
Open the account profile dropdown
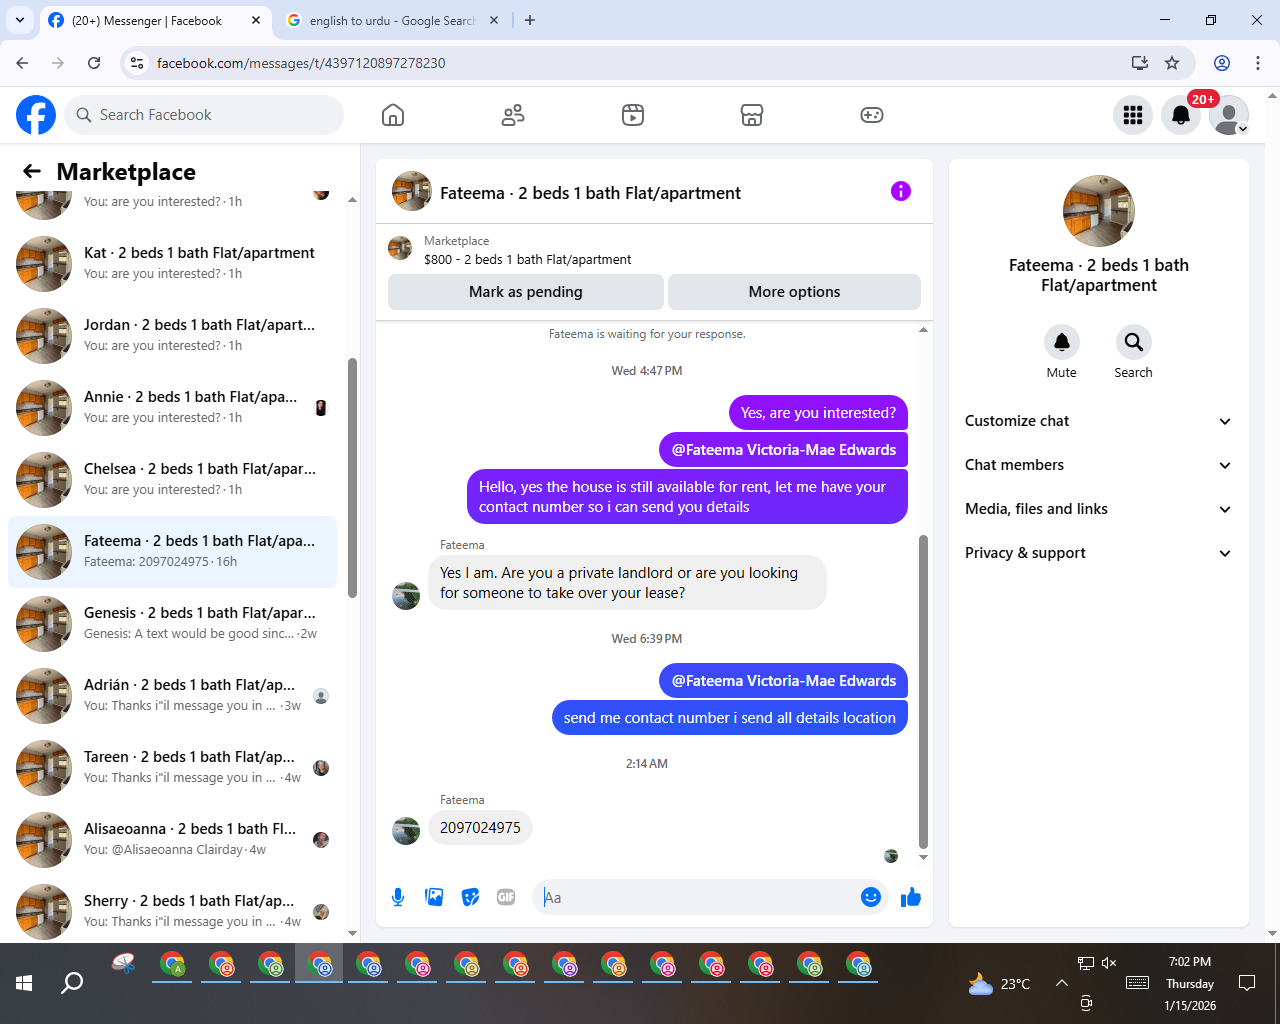click(x=1229, y=115)
